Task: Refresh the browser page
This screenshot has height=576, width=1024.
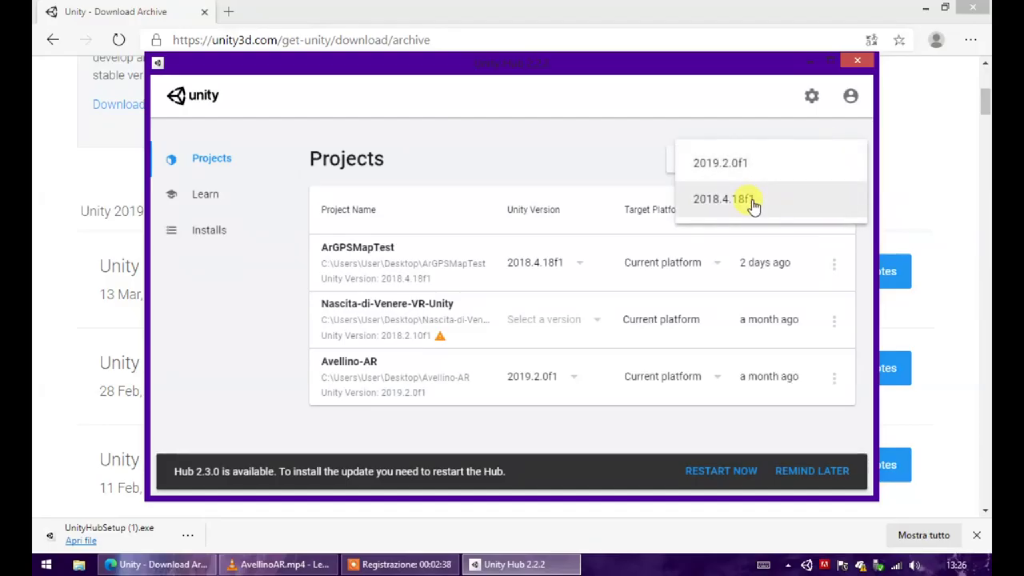Action: pyautogui.click(x=119, y=40)
